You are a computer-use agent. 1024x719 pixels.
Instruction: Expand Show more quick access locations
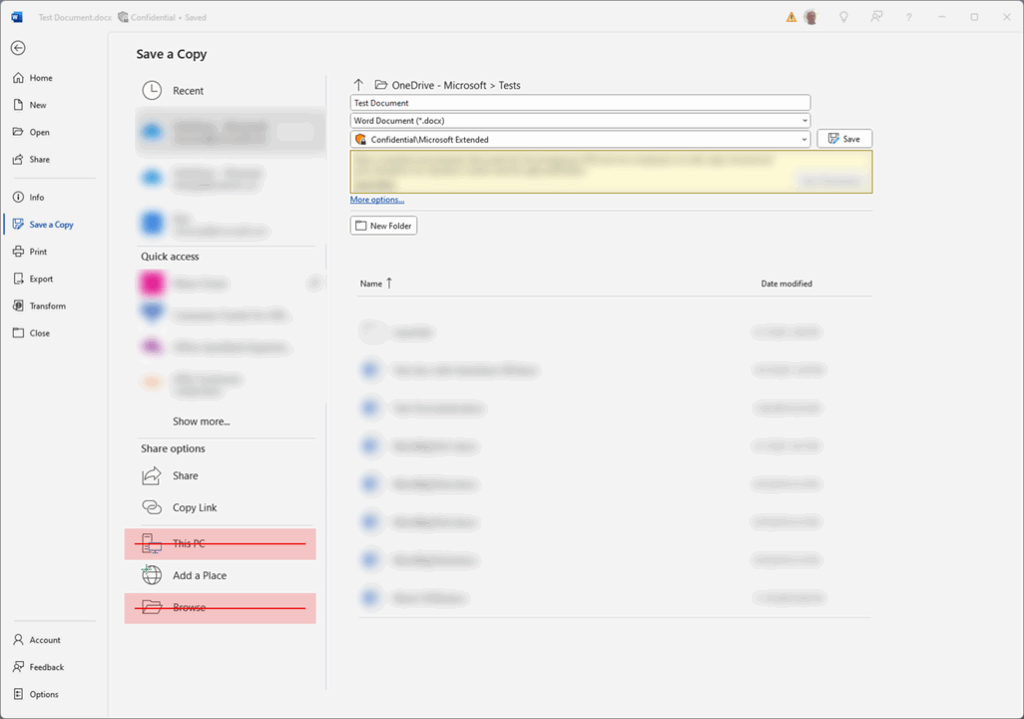point(201,421)
